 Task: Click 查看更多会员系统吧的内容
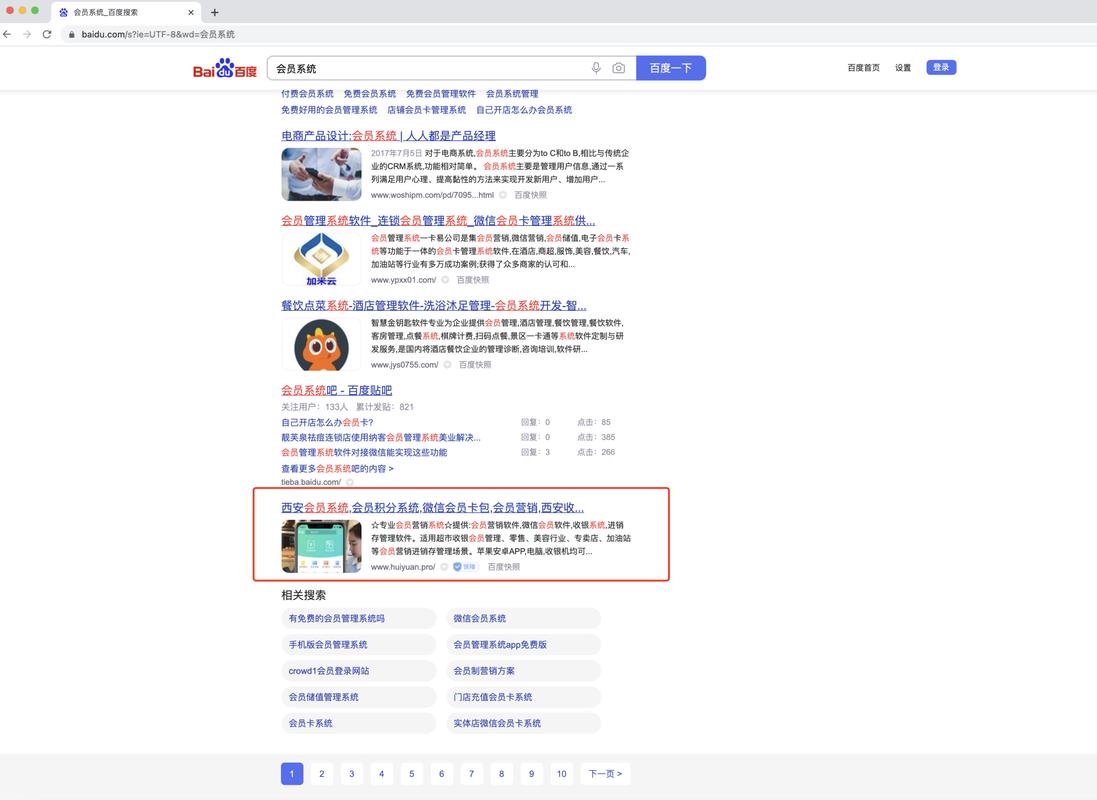tap(337, 469)
